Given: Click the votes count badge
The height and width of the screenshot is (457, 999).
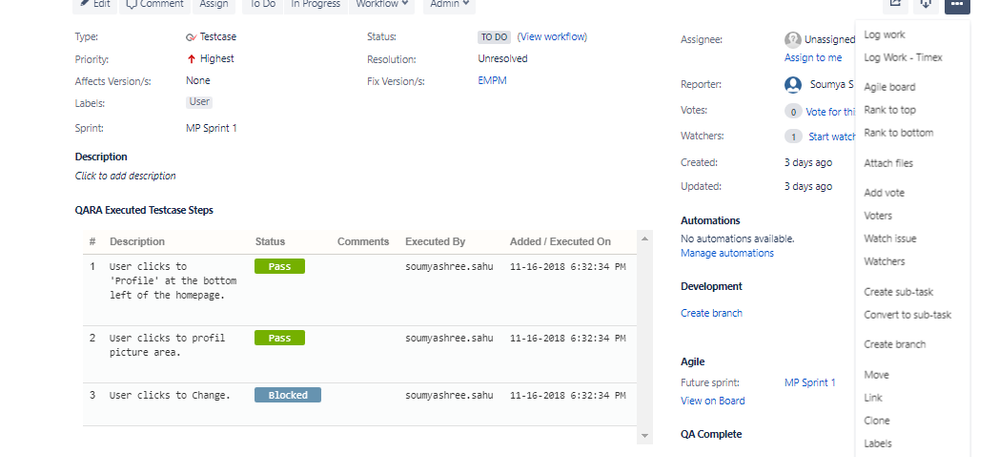Looking at the screenshot, I should click(x=793, y=112).
